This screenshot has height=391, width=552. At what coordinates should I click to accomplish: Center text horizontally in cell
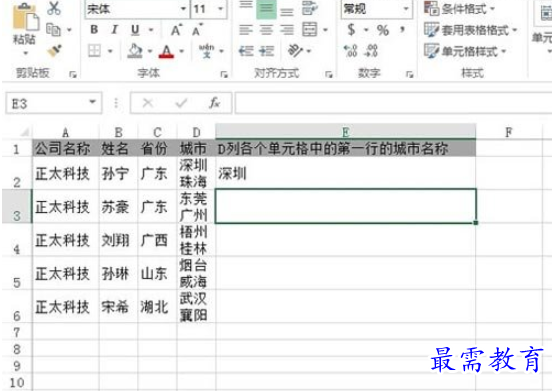266,30
